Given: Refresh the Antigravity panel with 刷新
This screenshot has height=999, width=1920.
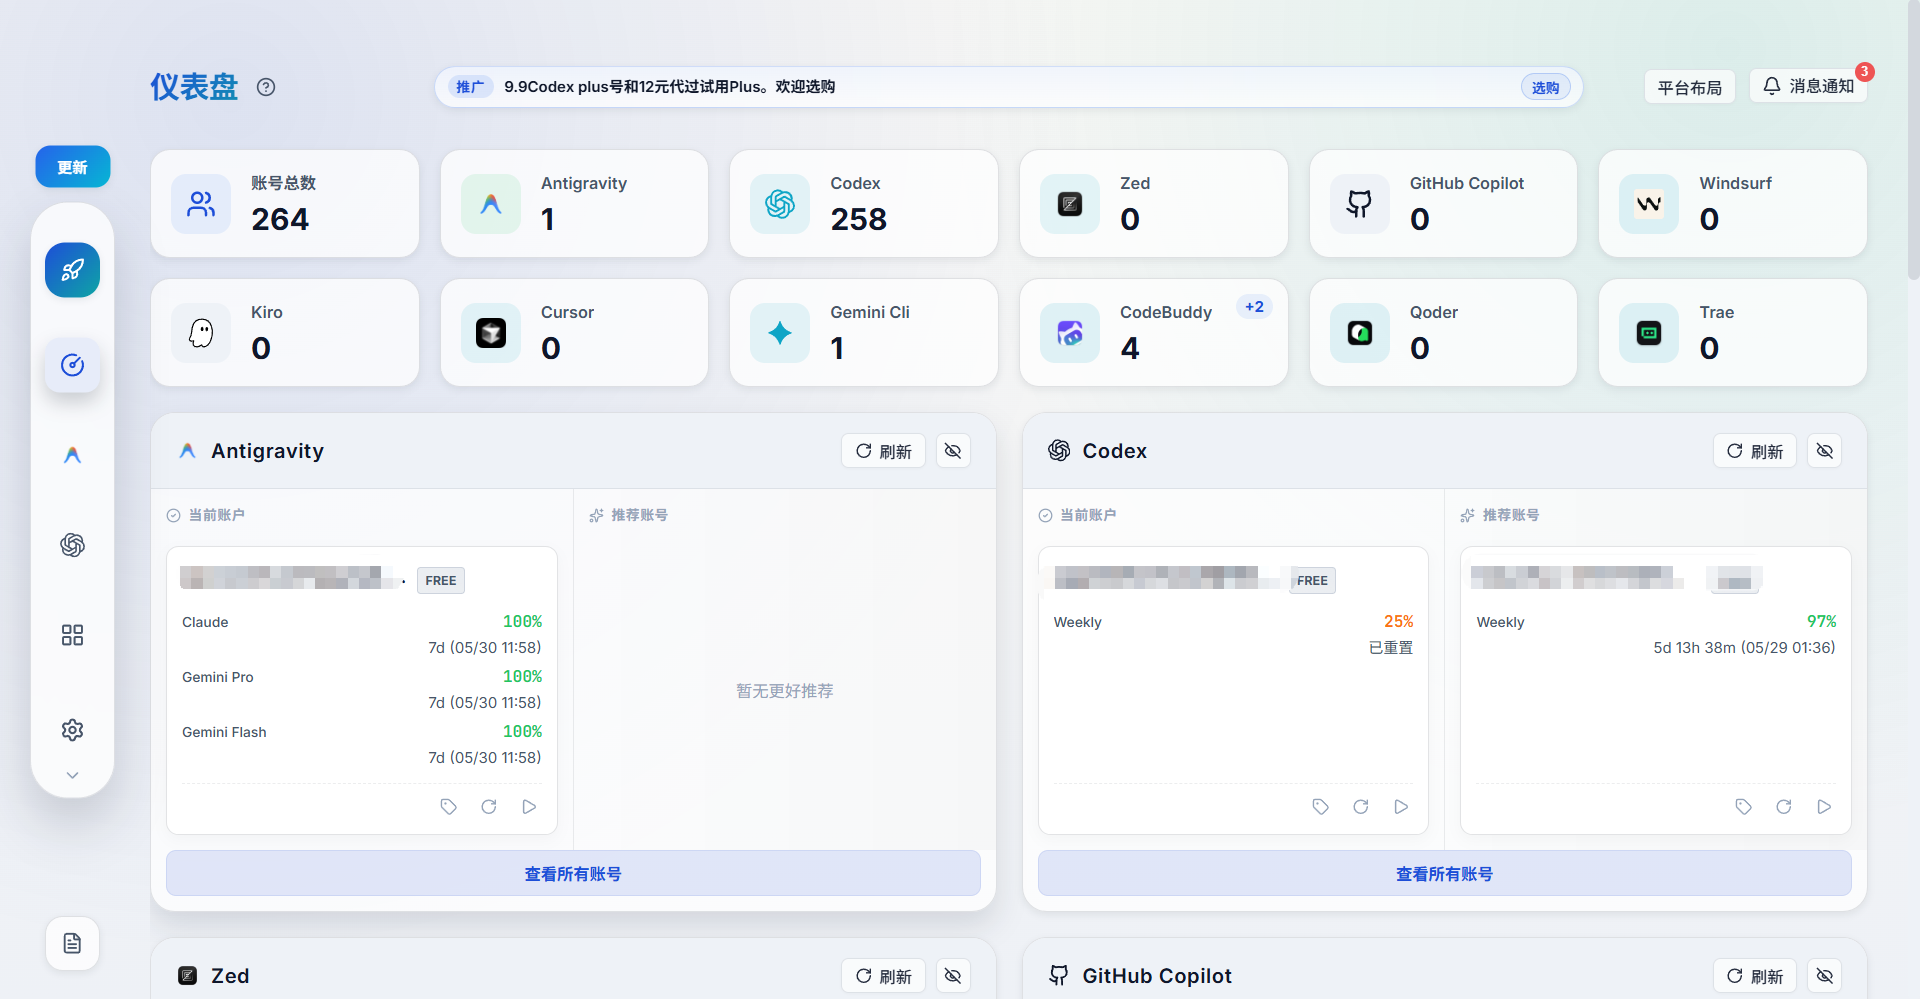Looking at the screenshot, I should [883, 451].
